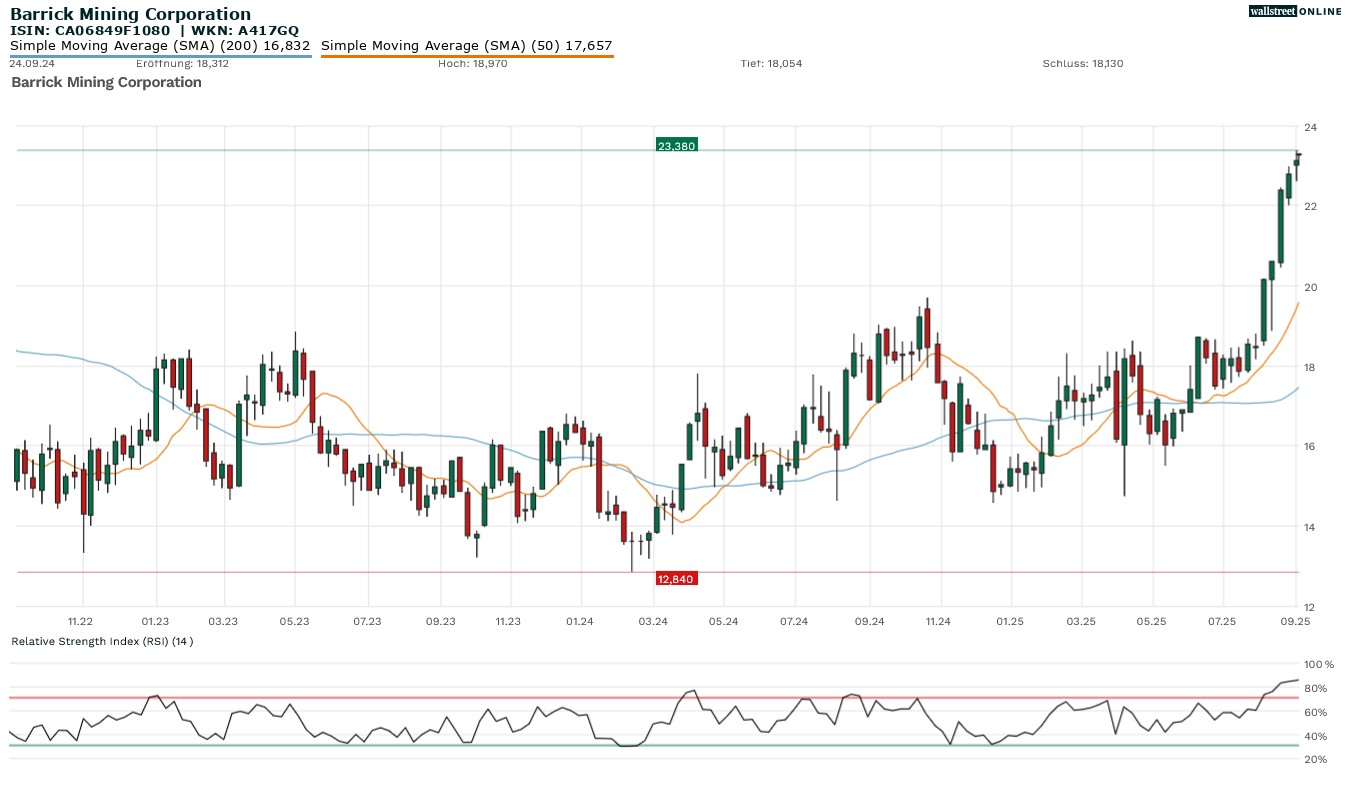Click the 14 price axis label
The height and width of the screenshot is (786, 1349).
(x=1310, y=527)
